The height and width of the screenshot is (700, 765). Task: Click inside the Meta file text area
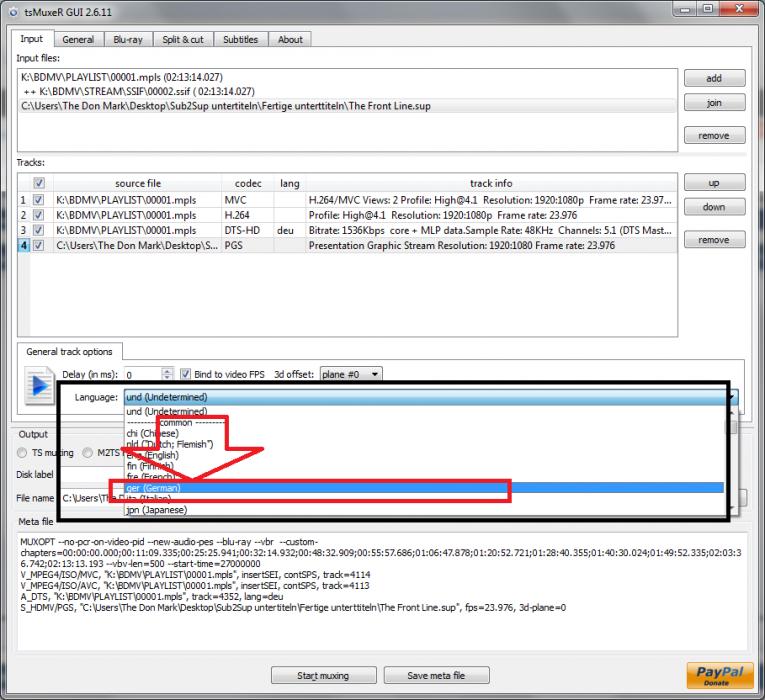click(x=382, y=591)
